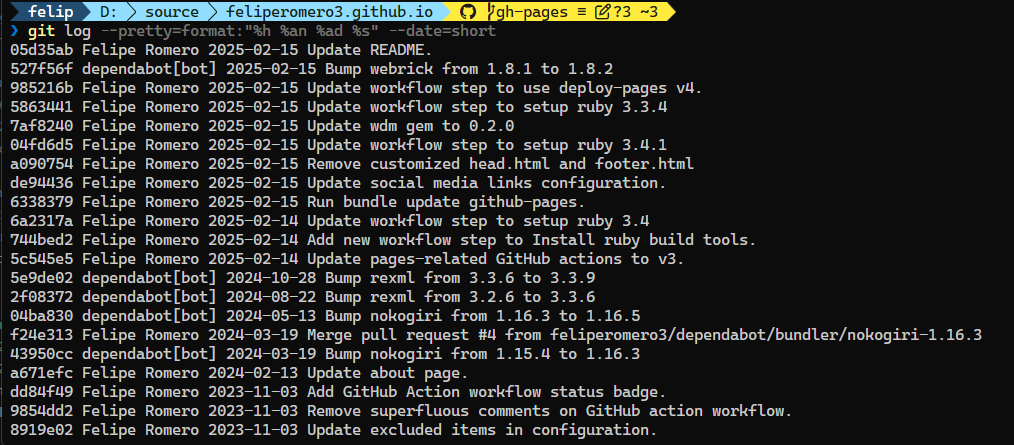Click date 2024-02-13 in log

253,373
